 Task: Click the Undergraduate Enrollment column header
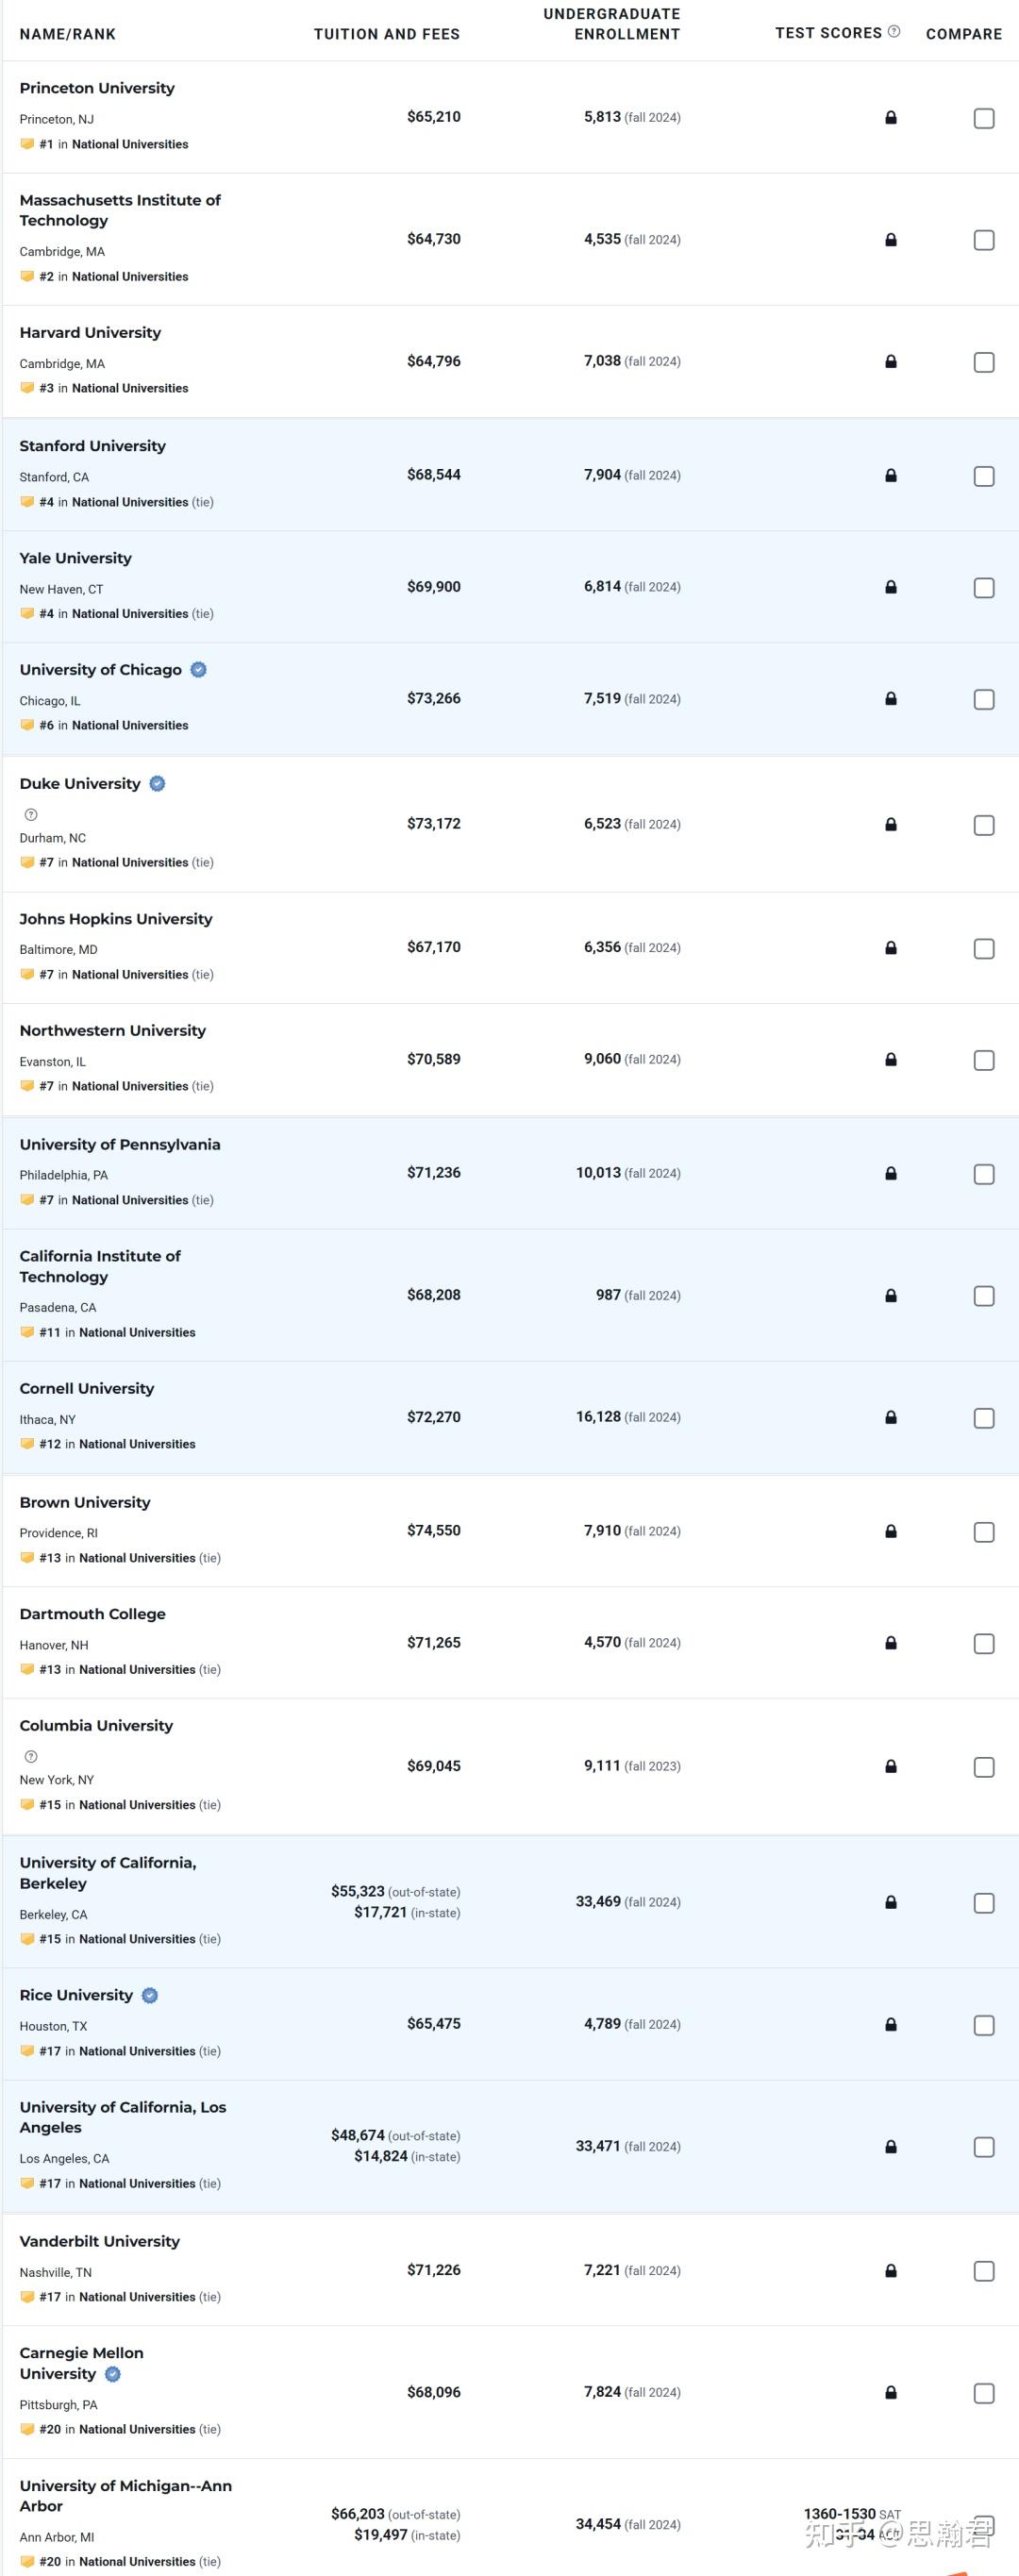[612, 24]
